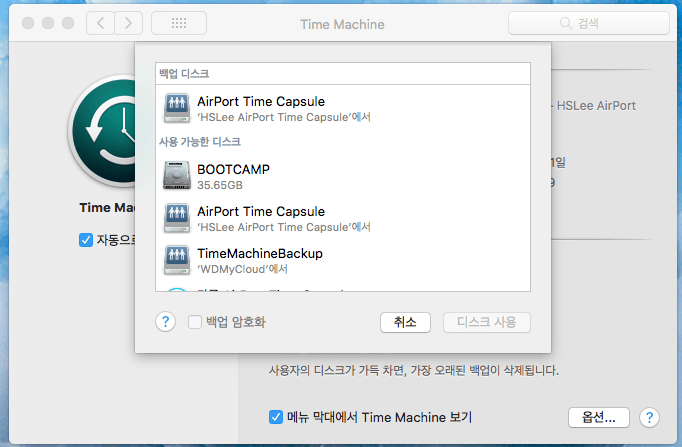
Task: Toggle automatic backup checkbox (자동으로)
Action: point(86,240)
